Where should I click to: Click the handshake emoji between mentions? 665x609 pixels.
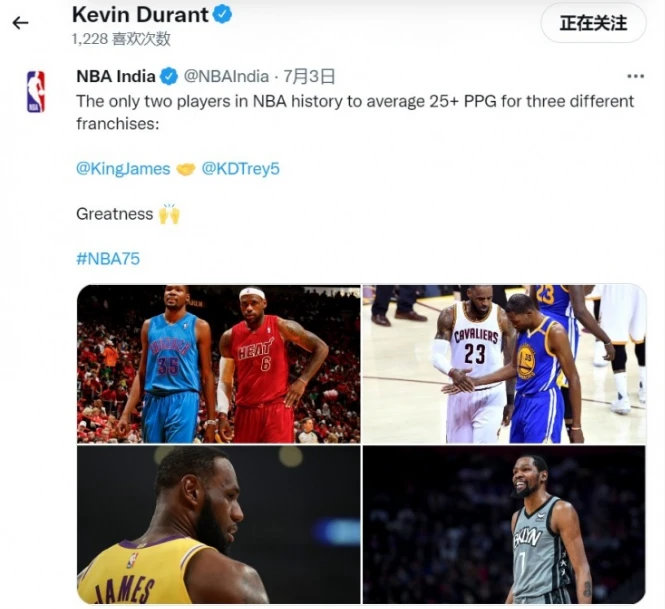coord(185,169)
